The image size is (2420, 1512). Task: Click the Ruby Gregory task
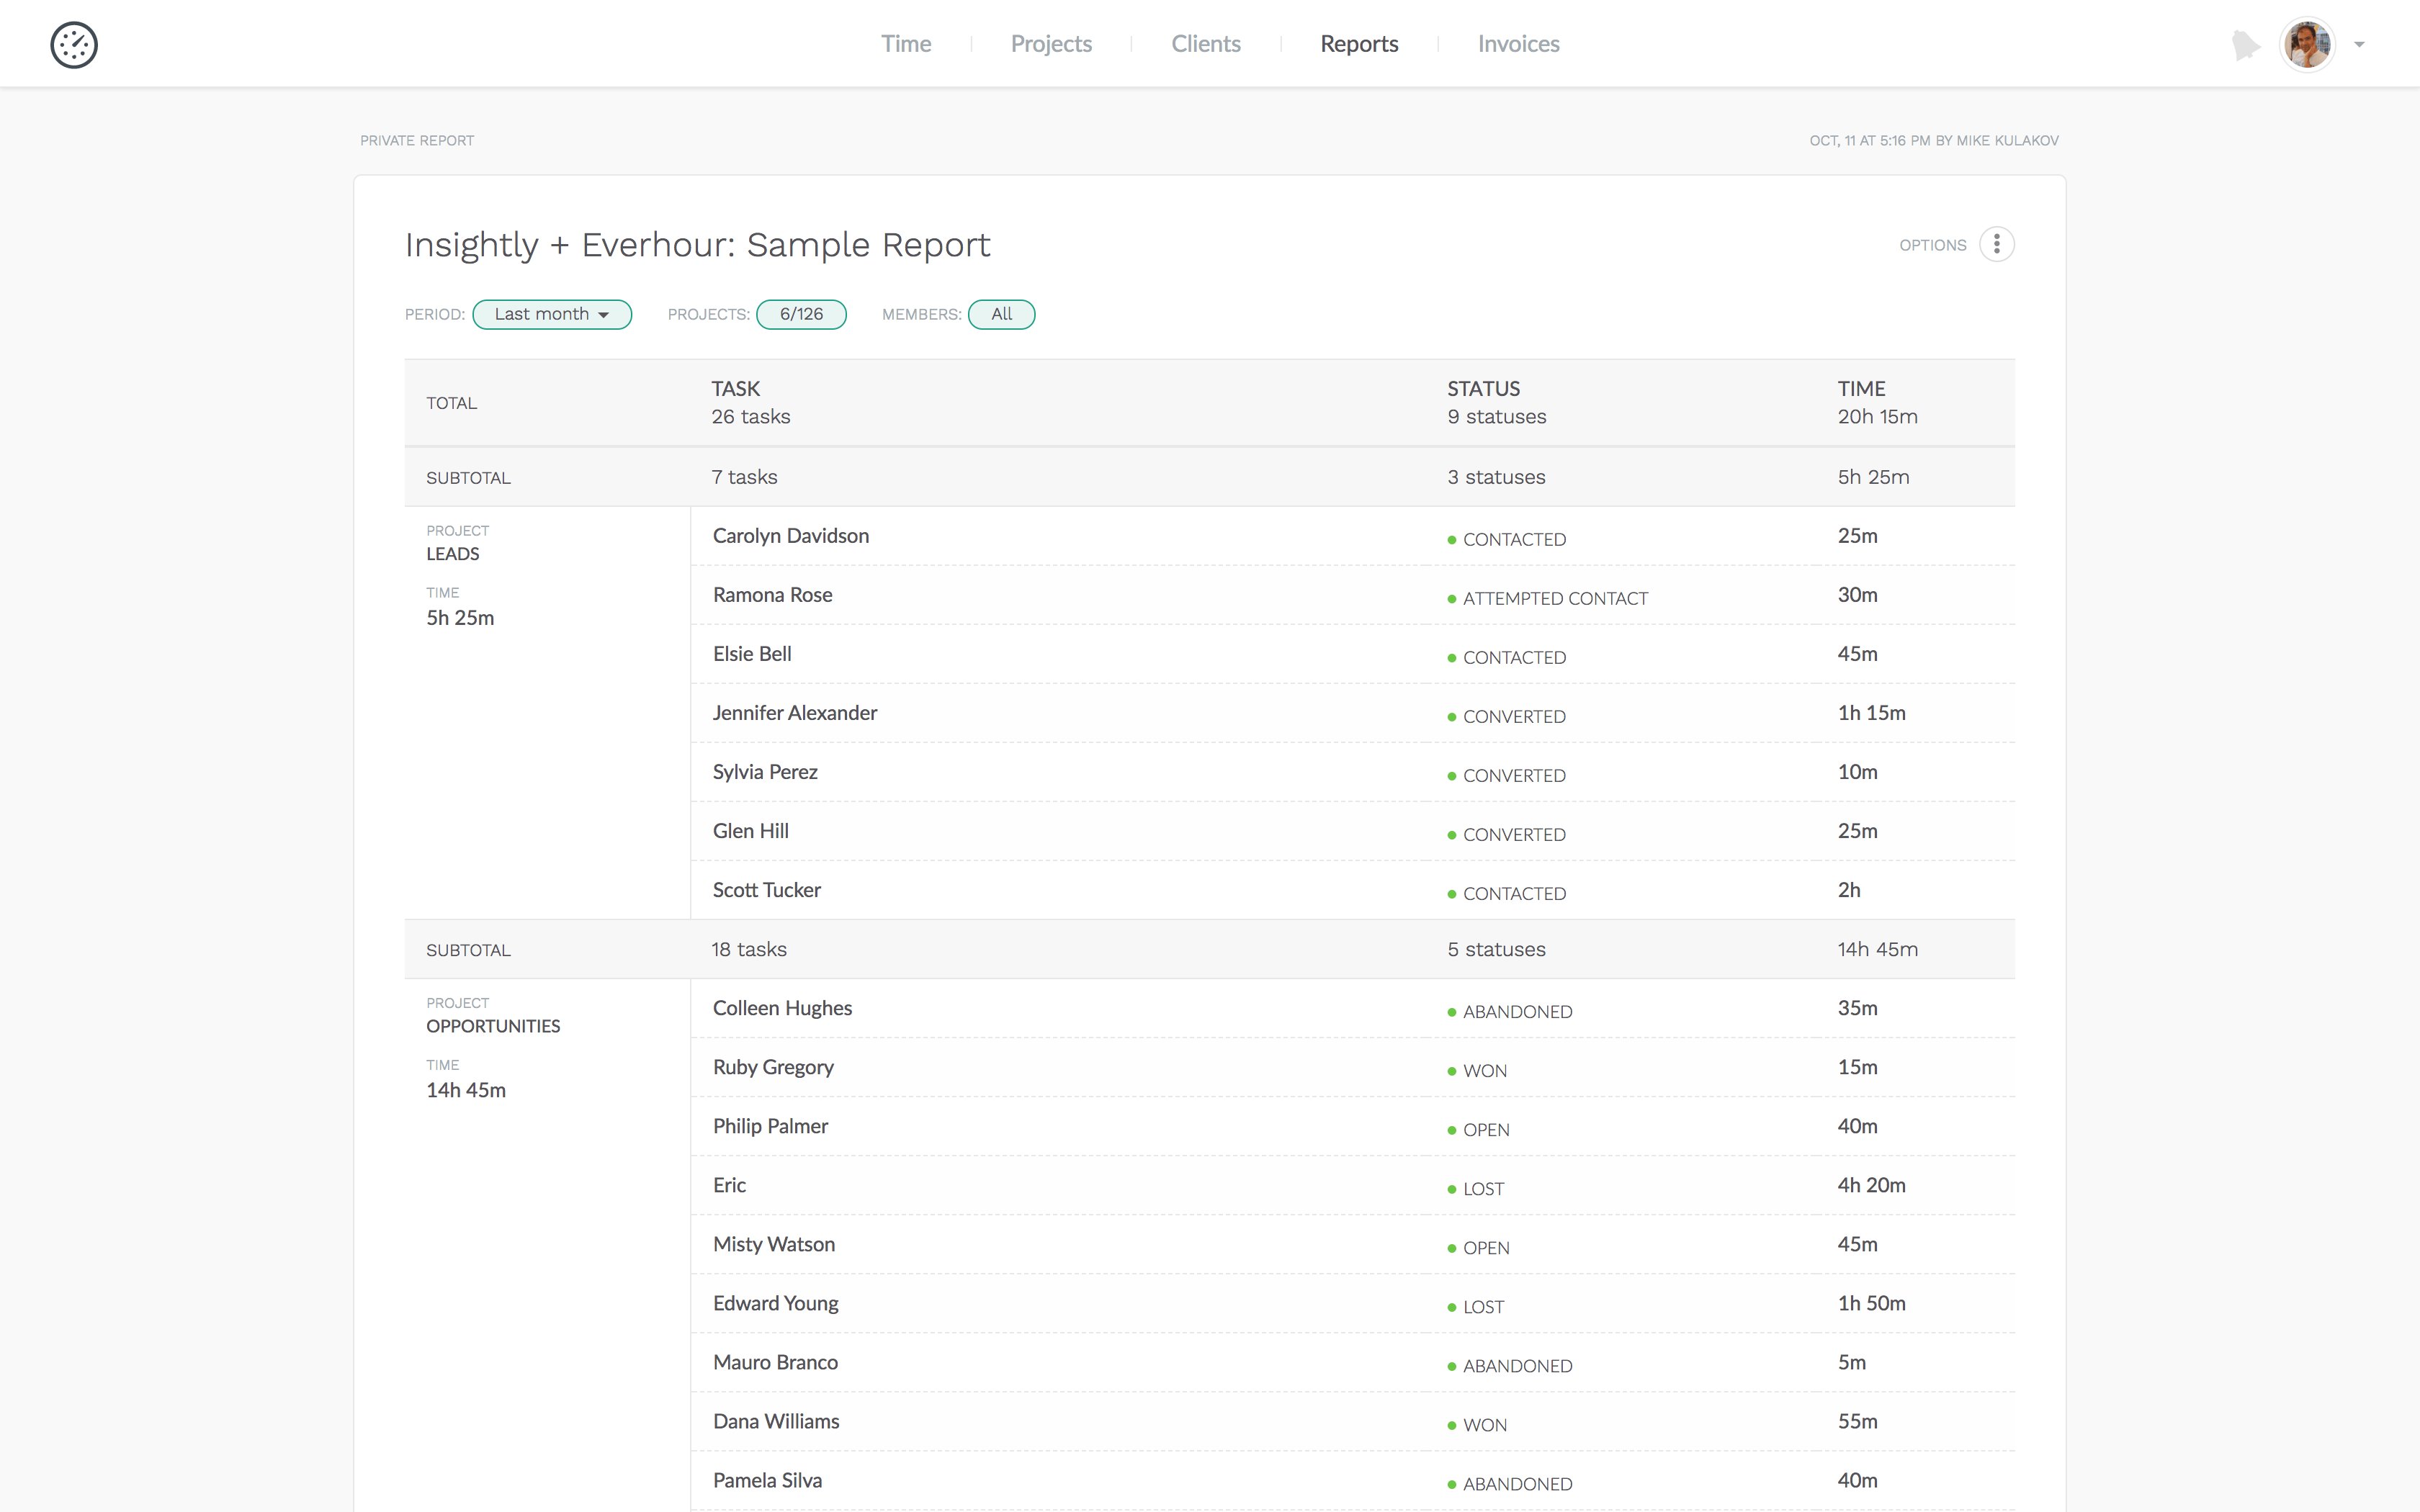(x=773, y=1067)
